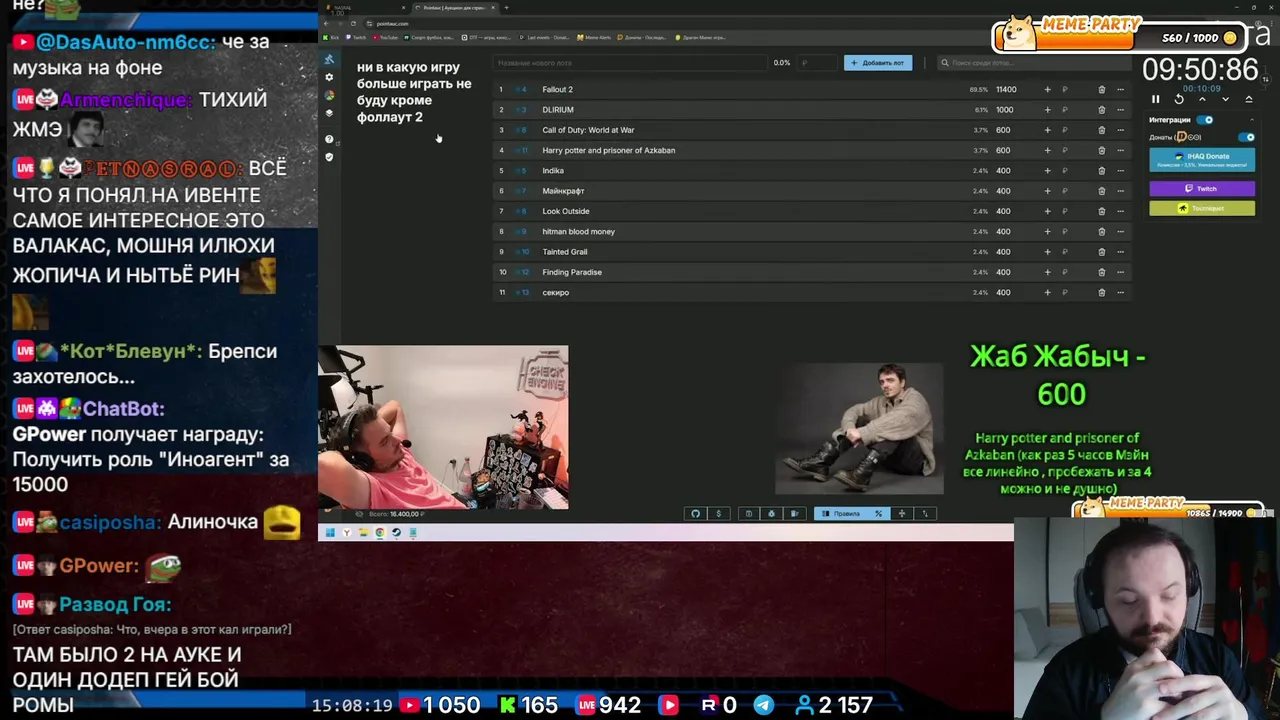Delete Call of Duty: World at War lot
This screenshot has height=720, width=1280.
coord(1102,130)
